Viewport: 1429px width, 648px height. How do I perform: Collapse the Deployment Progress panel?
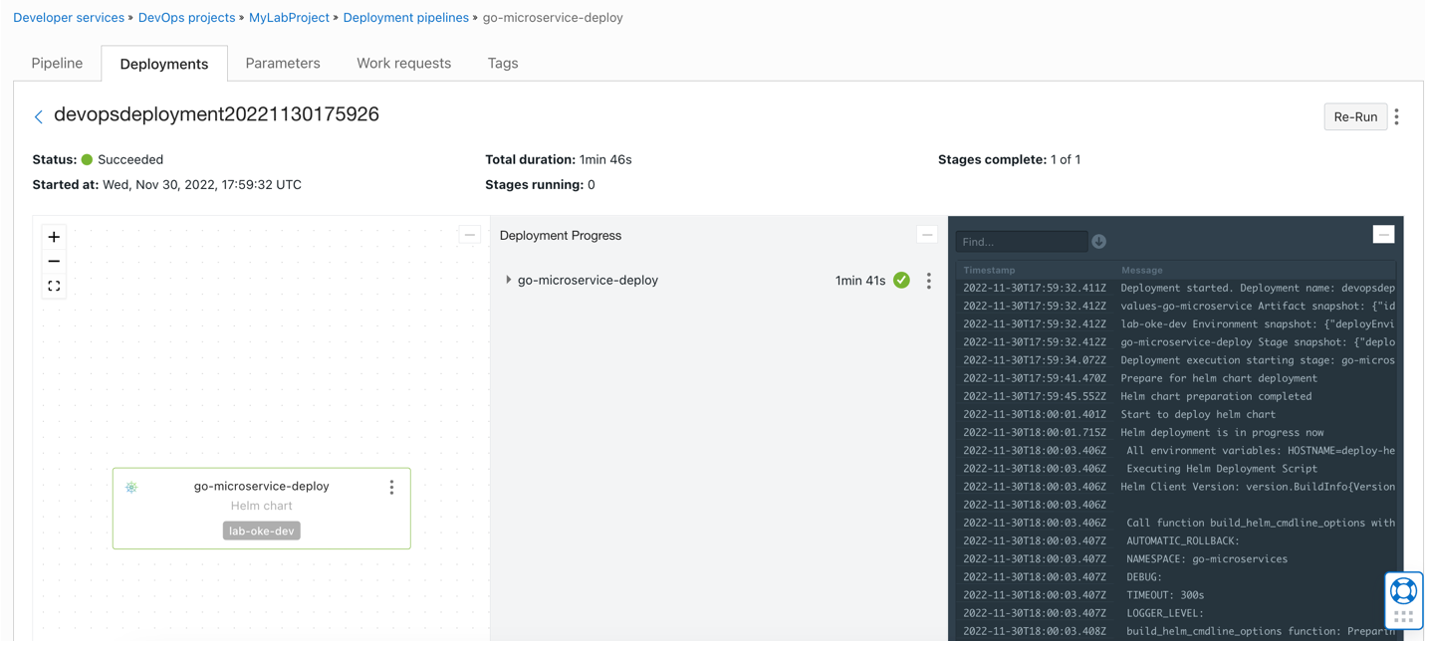[927, 235]
